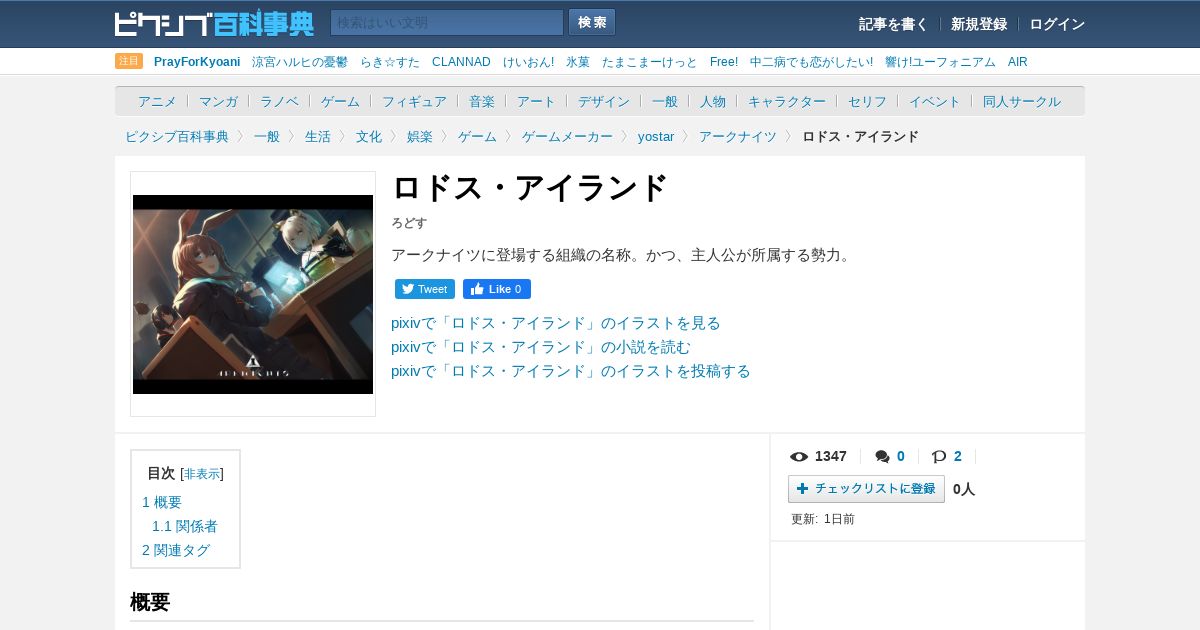This screenshot has width=1200, height=630.
Task: Select ラノベ category menu item
Action: (279, 101)
